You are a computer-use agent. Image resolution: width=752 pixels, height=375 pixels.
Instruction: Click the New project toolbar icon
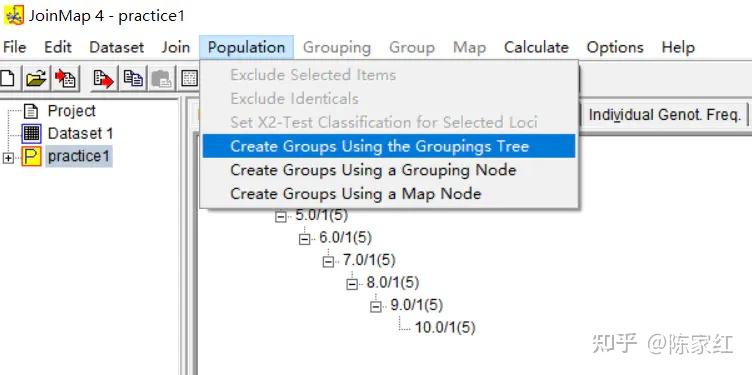tap(8, 78)
